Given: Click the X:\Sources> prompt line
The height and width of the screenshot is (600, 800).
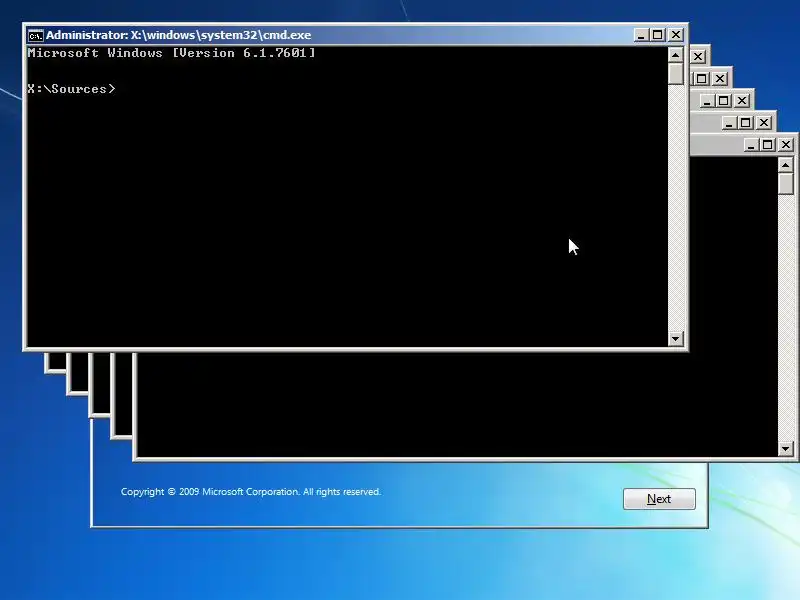Looking at the screenshot, I should pos(71,89).
